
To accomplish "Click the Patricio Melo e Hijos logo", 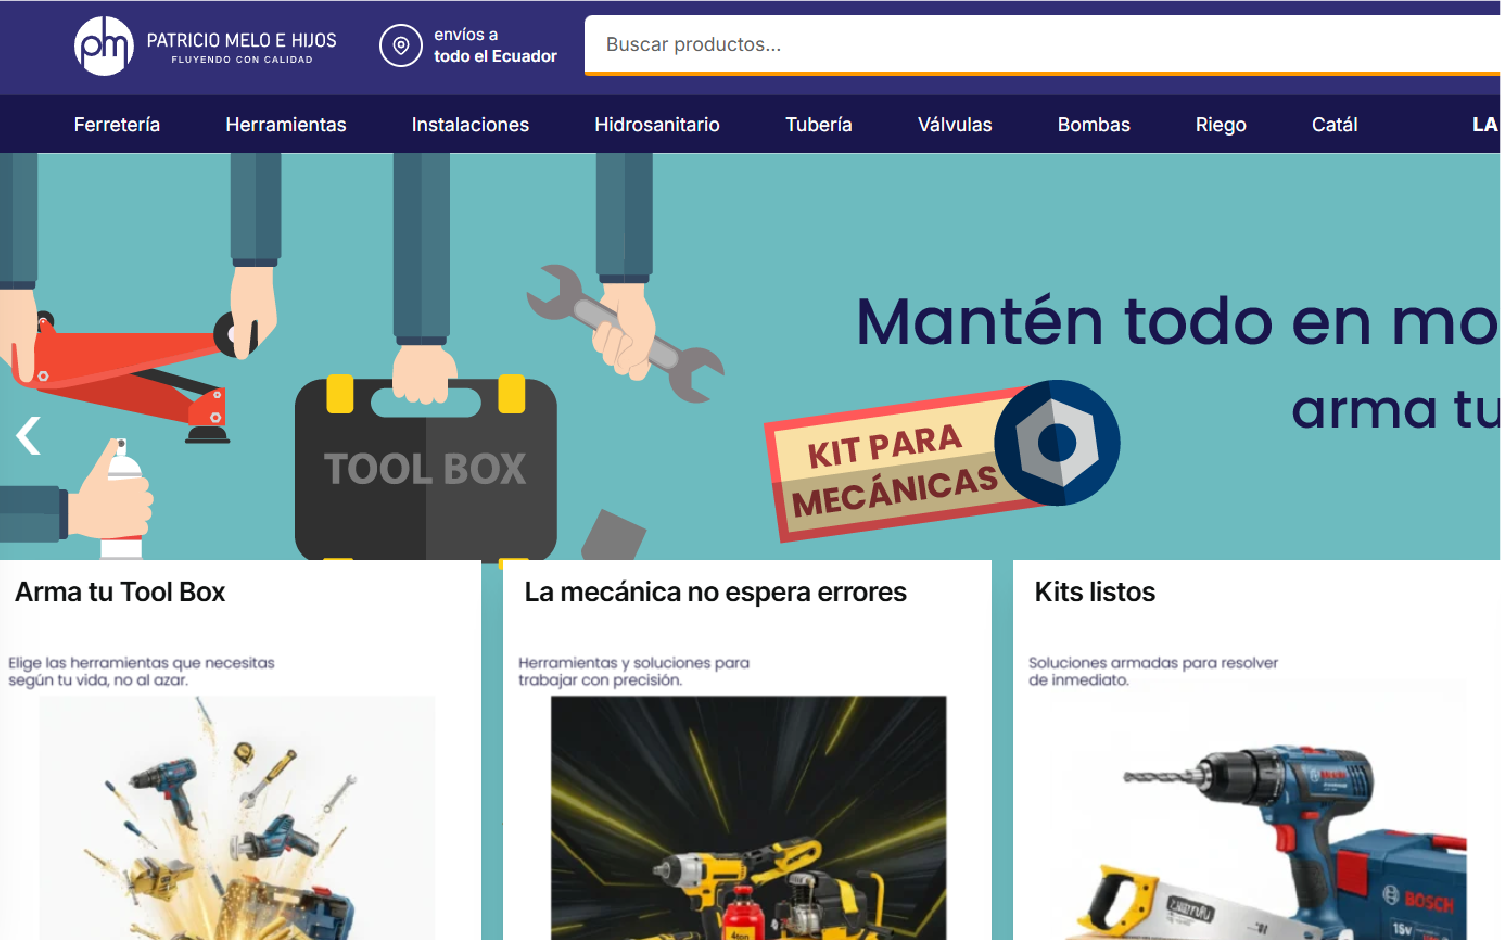I will tap(205, 46).
